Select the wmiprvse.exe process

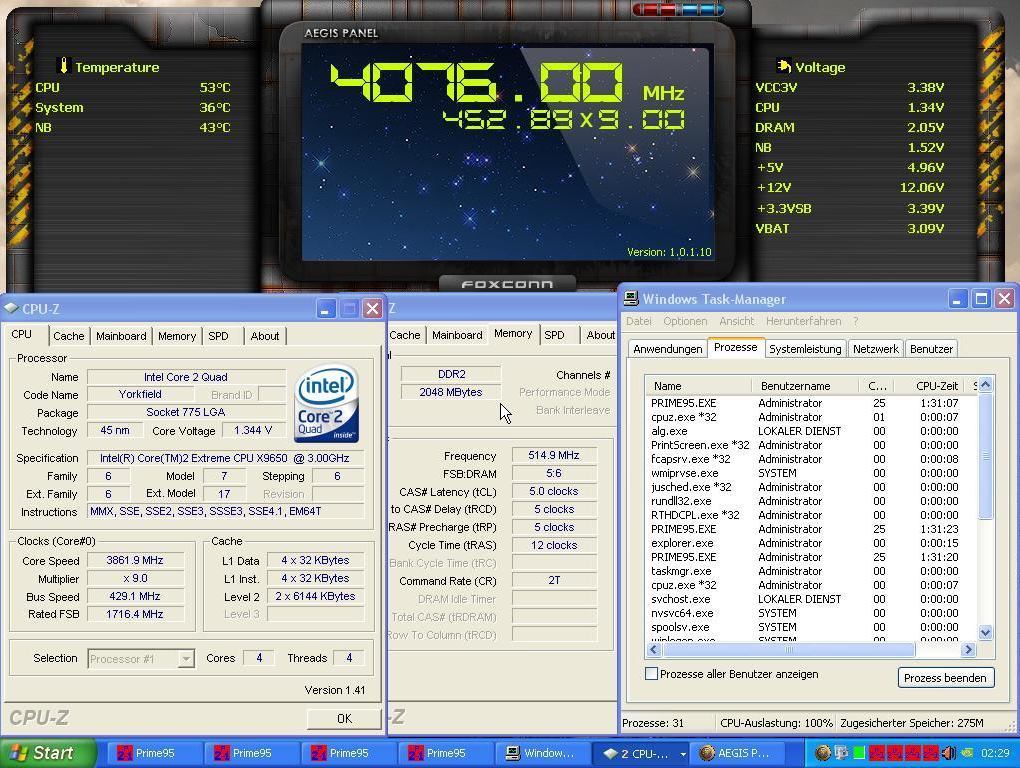pyautogui.click(x=811, y=473)
